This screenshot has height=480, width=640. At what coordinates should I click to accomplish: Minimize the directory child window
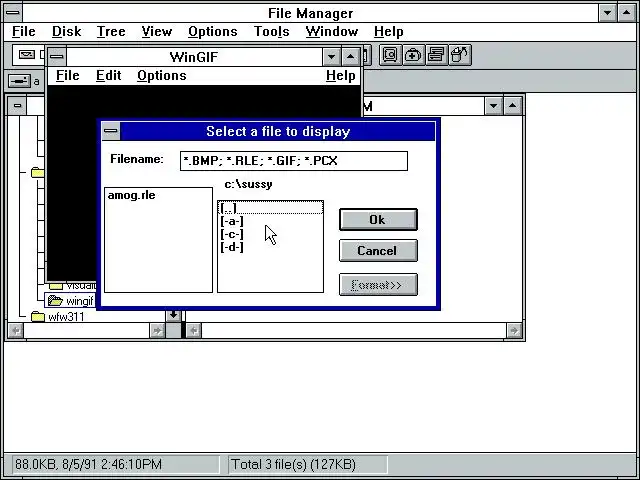pyautogui.click(x=493, y=106)
